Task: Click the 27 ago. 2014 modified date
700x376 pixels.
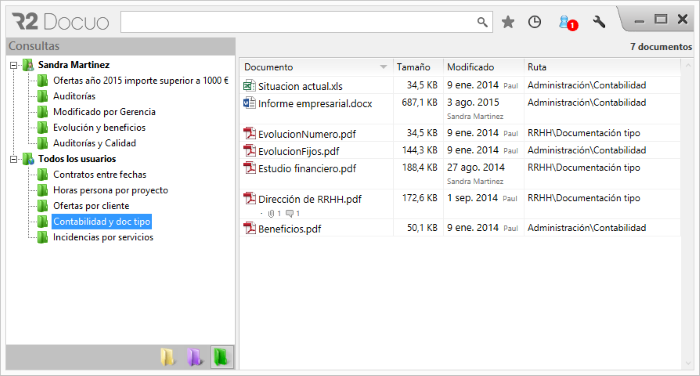Action: click(476, 167)
